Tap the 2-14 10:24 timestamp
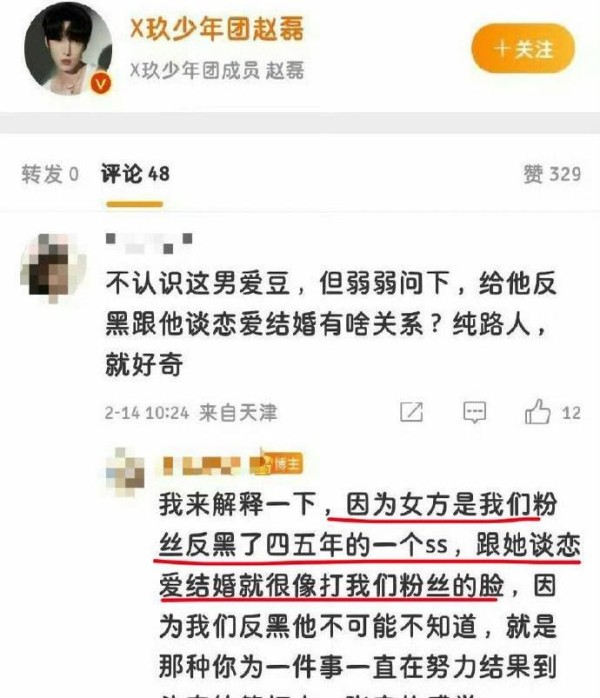Image resolution: width=600 pixels, height=698 pixels. point(147,413)
